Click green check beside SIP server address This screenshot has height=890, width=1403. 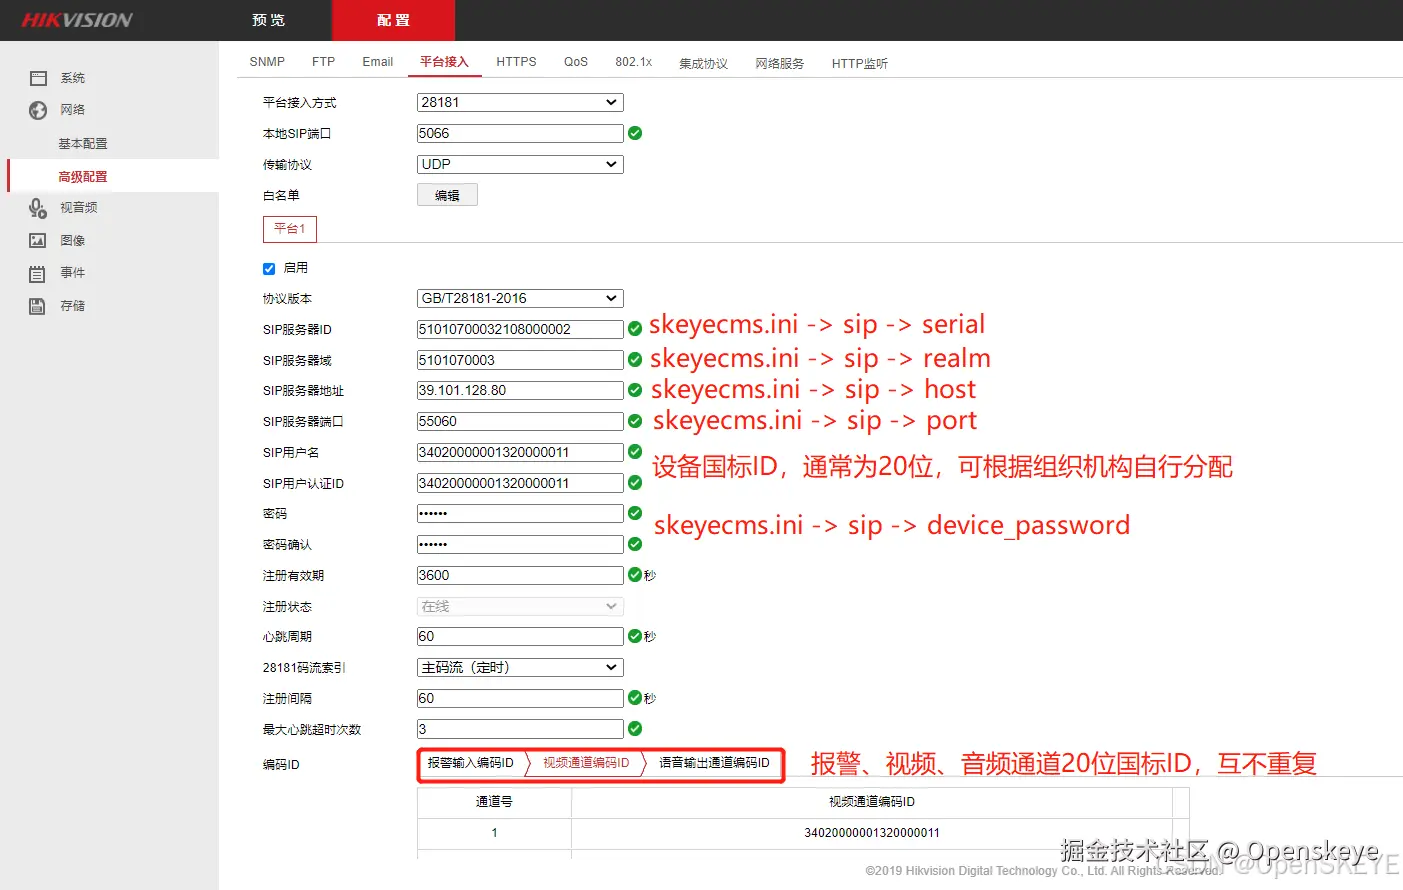tap(635, 391)
